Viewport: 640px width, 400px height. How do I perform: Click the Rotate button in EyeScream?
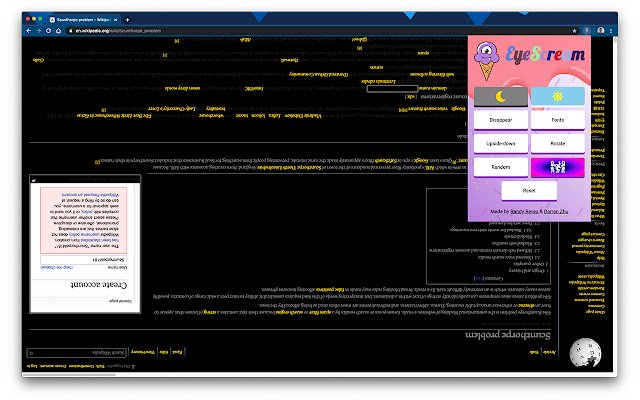(x=558, y=144)
